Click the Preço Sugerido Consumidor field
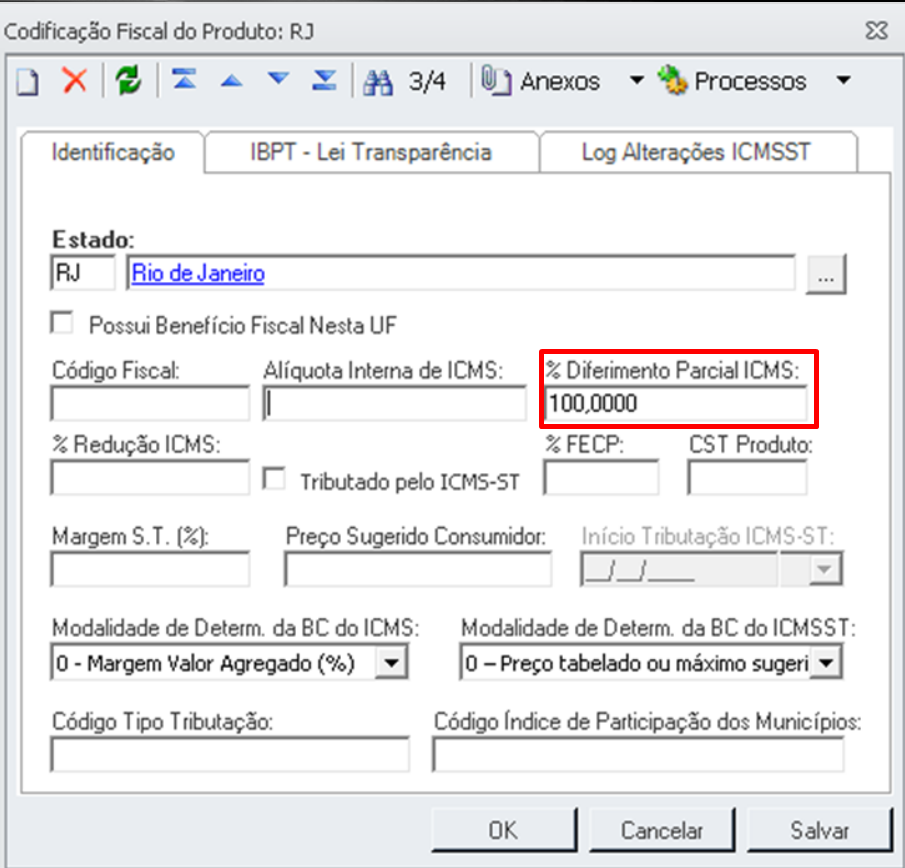Image resolution: width=905 pixels, height=868 pixels. (x=417, y=569)
